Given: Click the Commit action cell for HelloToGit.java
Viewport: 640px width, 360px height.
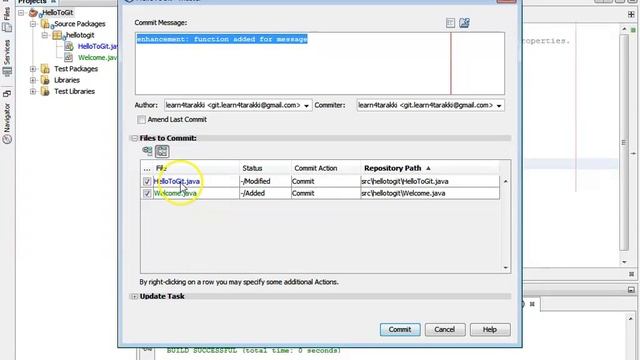Looking at the screenshot, I should click(326, 182).
